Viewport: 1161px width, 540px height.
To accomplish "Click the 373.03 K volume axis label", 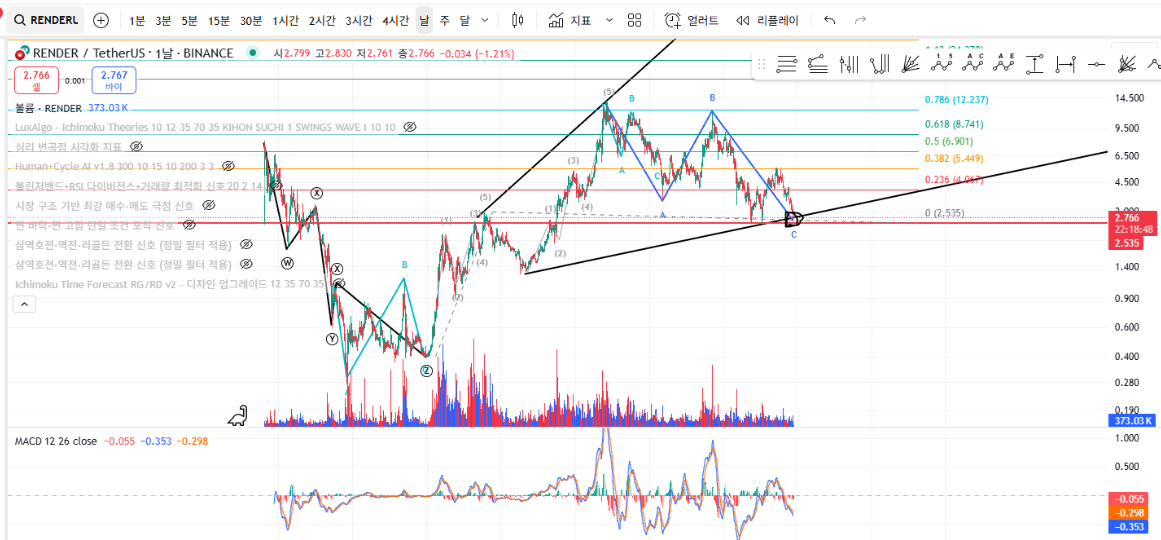I will pyautogui.click(x=1131, y=421).
